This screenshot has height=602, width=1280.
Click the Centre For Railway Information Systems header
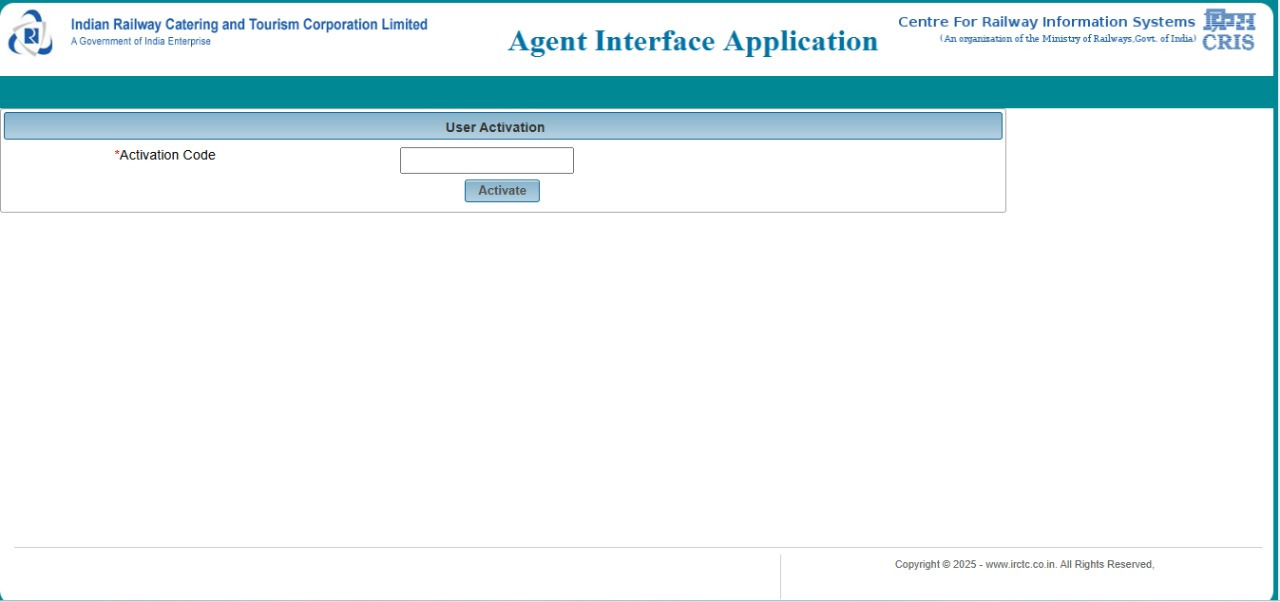1046,21
